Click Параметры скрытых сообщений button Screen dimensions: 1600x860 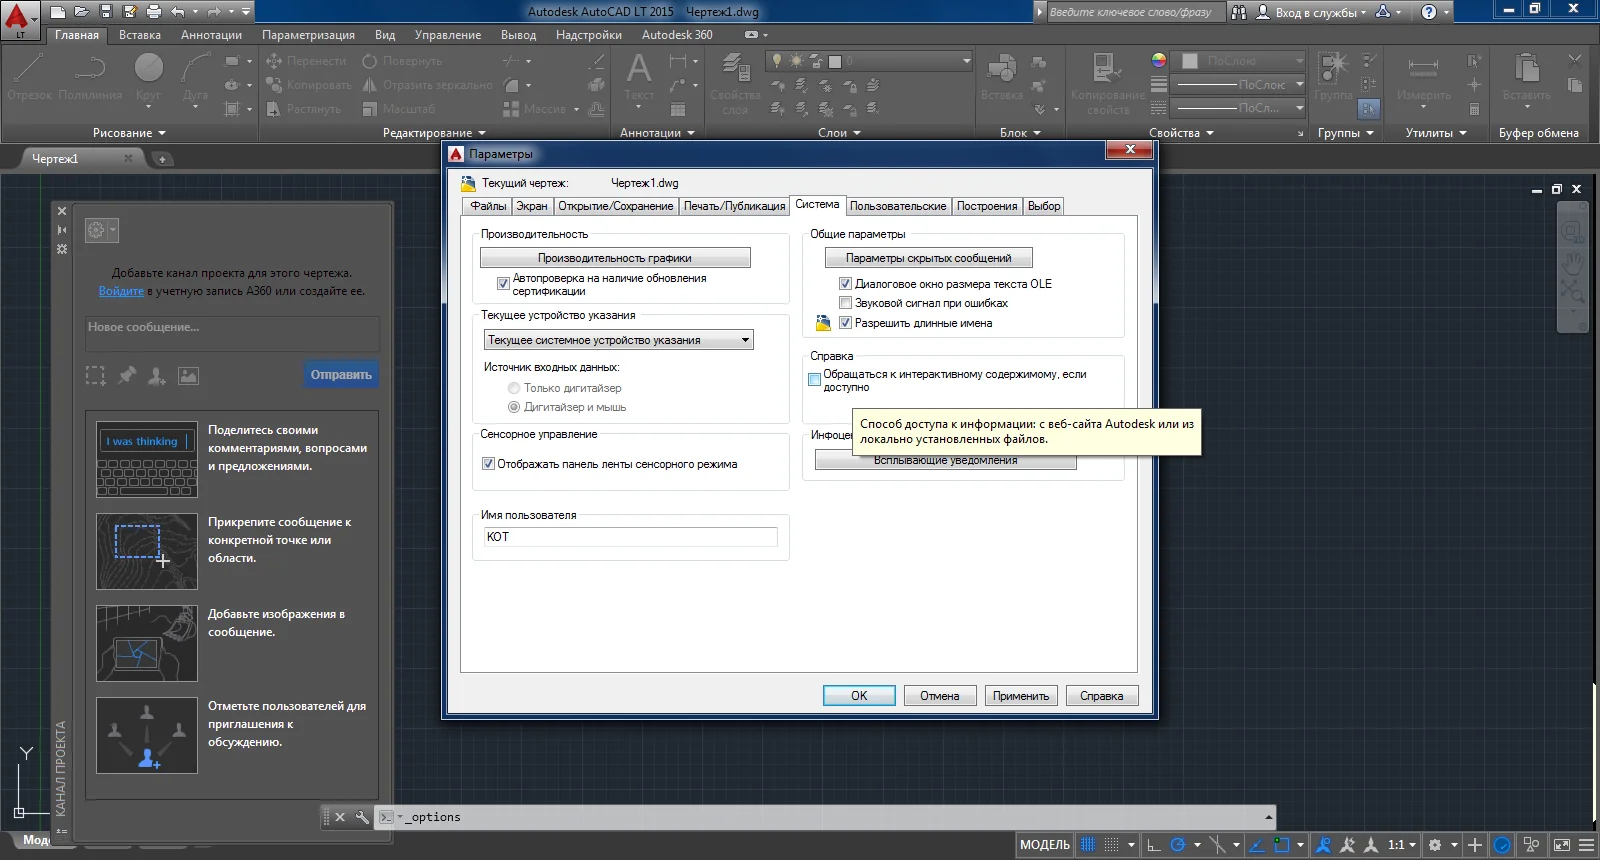coord(929,258)
